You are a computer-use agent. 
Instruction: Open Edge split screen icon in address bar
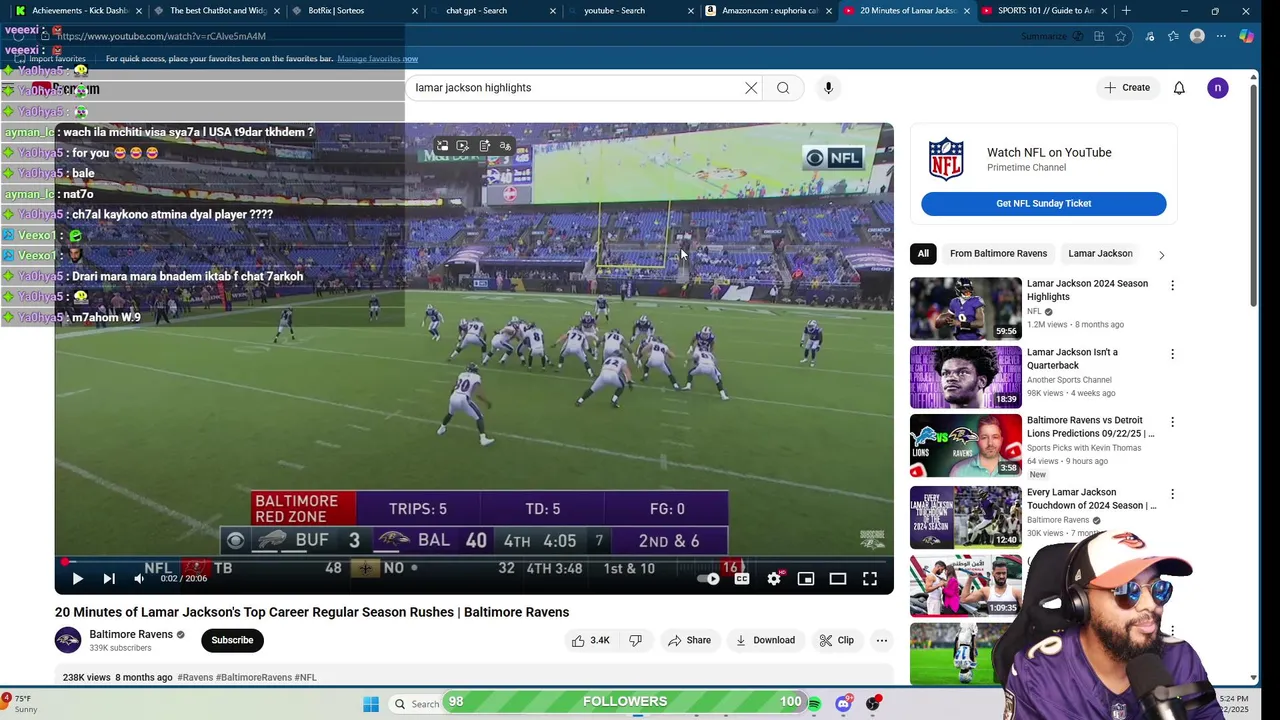(x=1099, y=36)
